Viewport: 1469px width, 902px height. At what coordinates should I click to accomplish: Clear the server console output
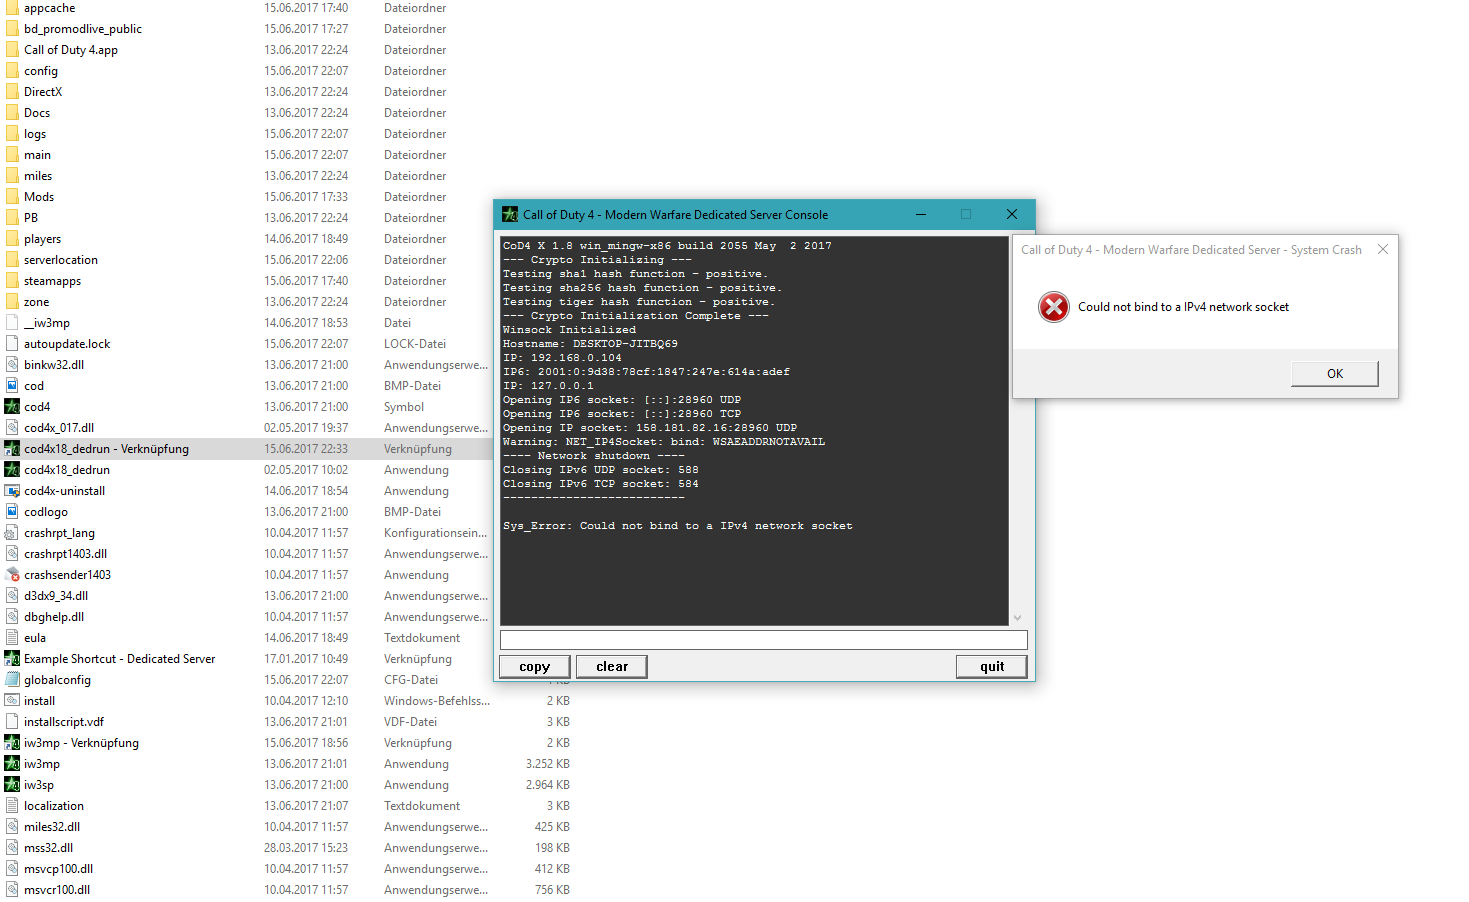pos(612,667)
